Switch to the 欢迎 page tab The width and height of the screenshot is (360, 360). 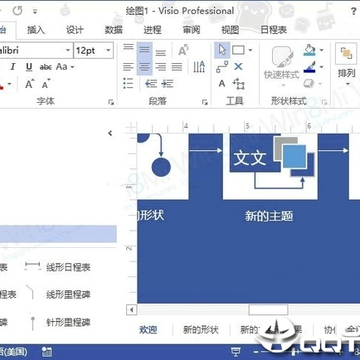click(x=148, y=330)
